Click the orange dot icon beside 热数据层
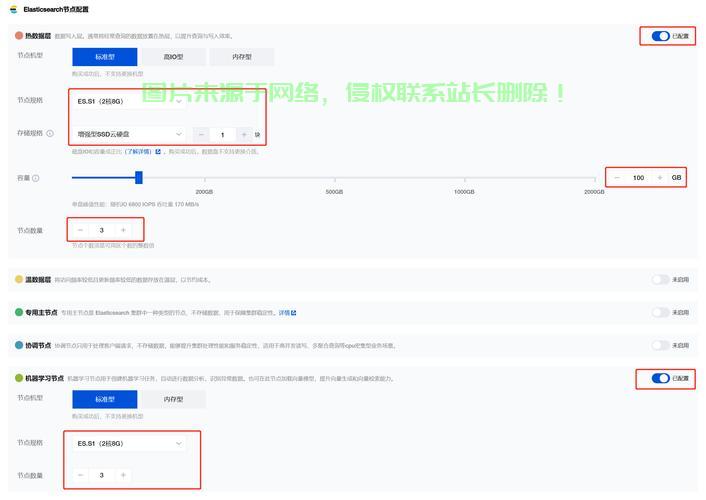Screen dimensions: 706x500 pyautogui.click(x=19, y=36)
